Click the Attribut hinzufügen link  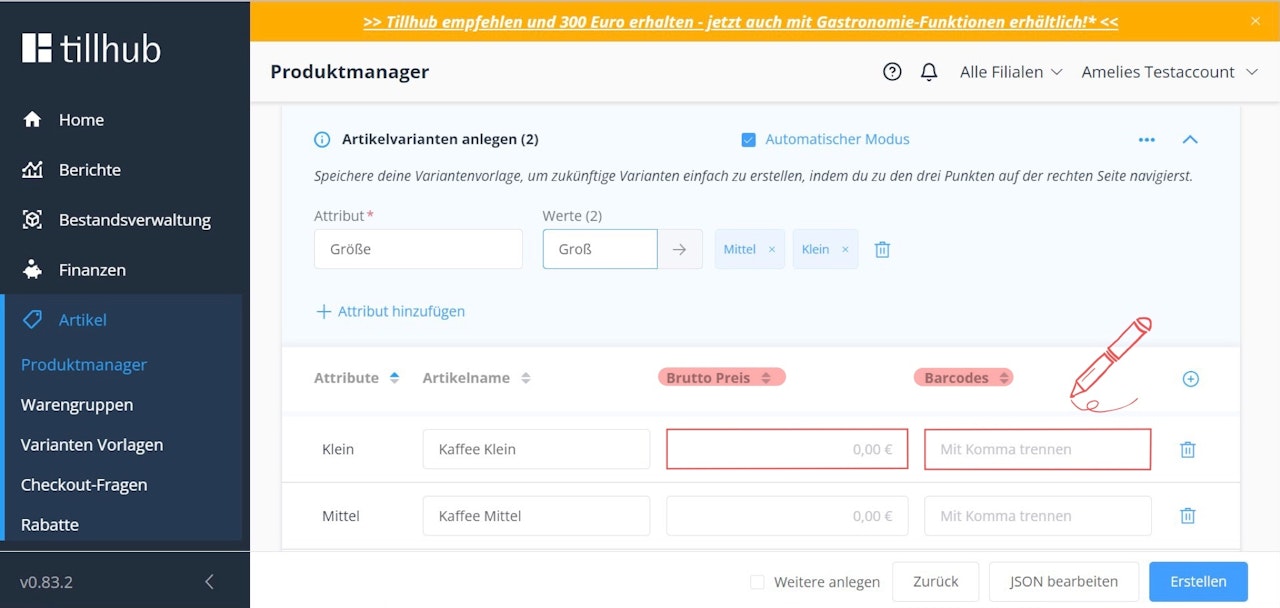point(390,311)
